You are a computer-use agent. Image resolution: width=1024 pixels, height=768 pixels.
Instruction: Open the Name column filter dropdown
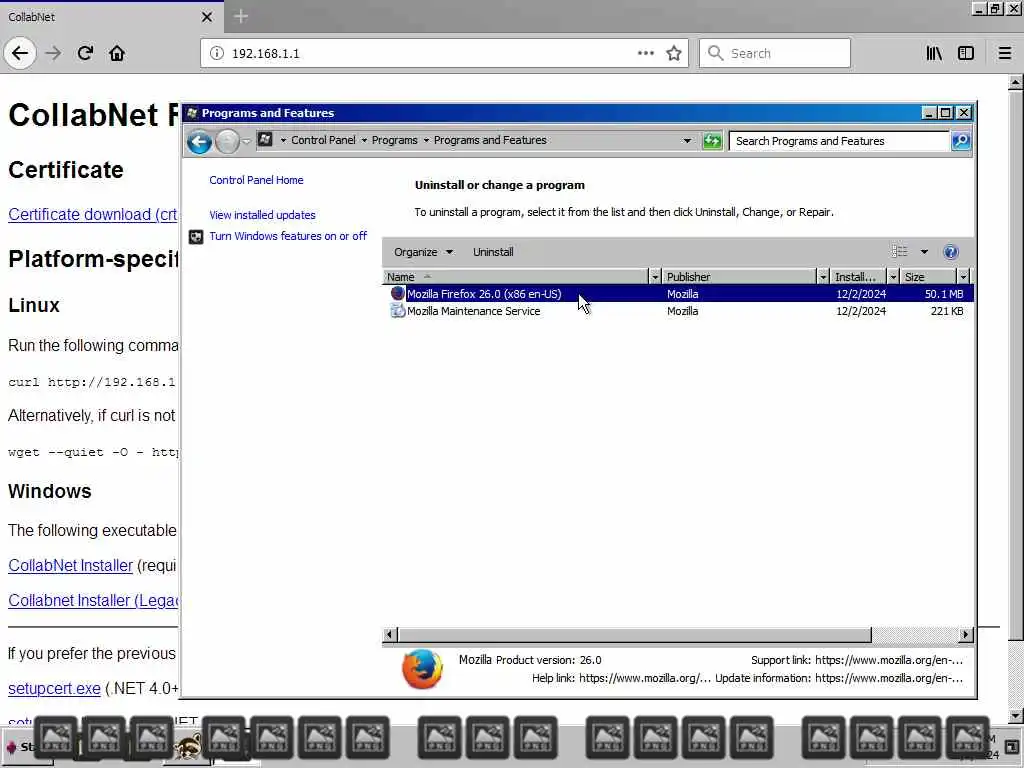[655, 277]
